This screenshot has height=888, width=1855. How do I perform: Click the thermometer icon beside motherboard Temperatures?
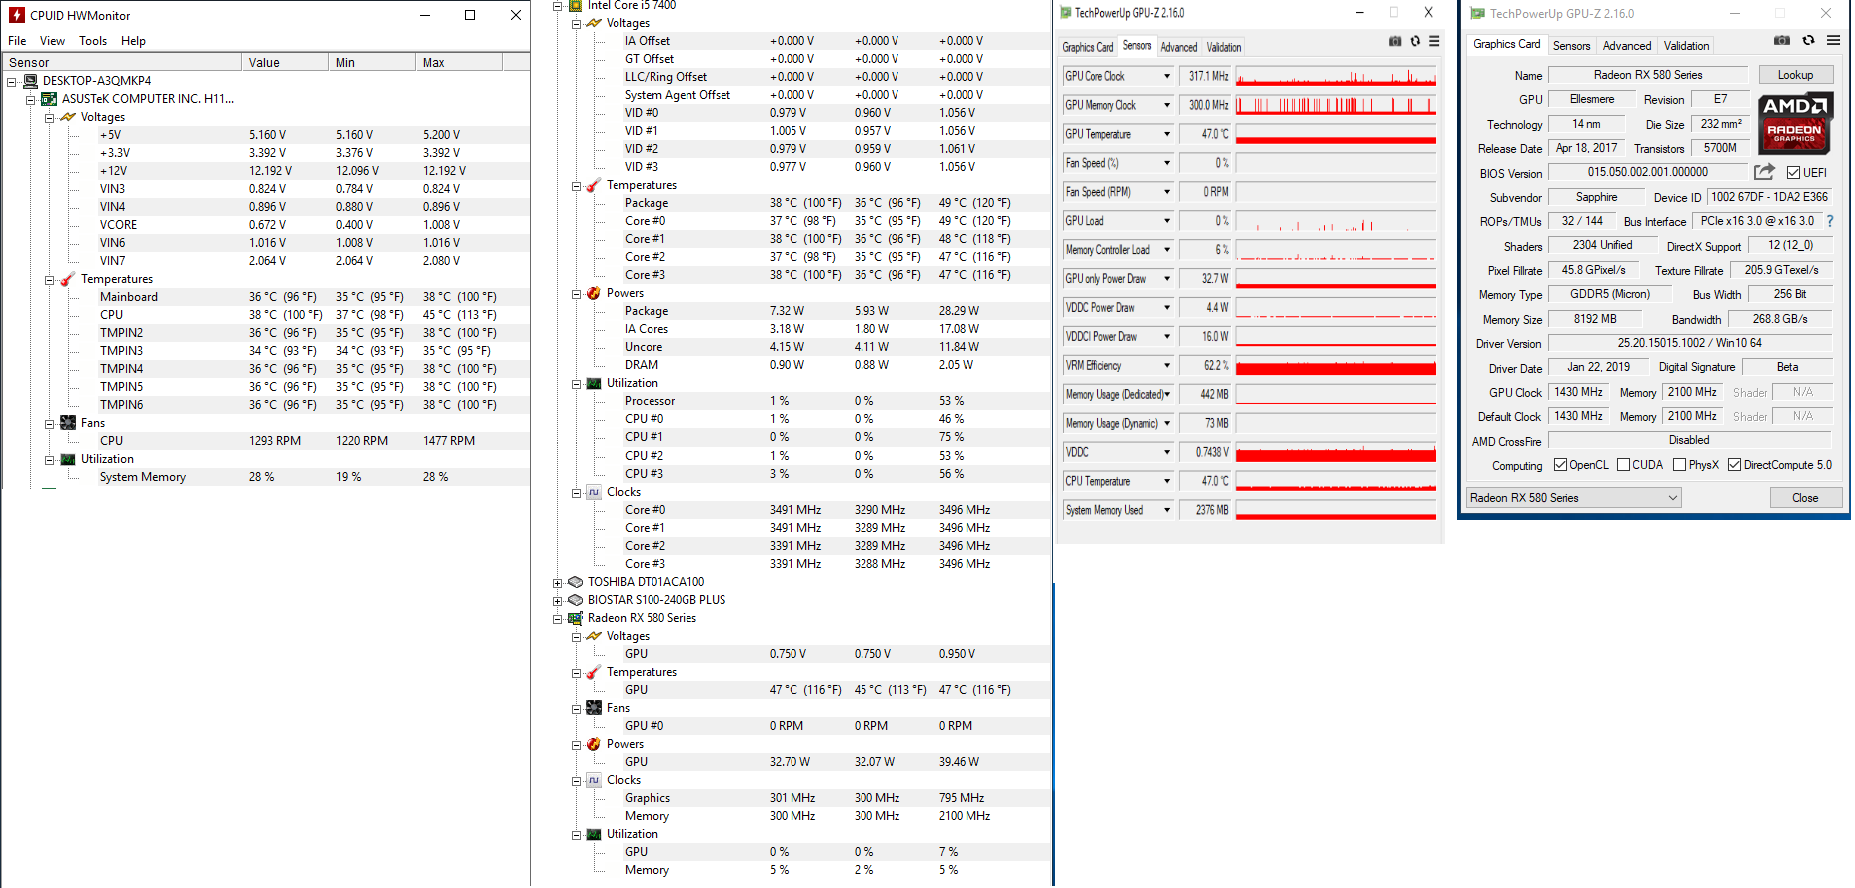pyautogui.click(x=68, y=279)
